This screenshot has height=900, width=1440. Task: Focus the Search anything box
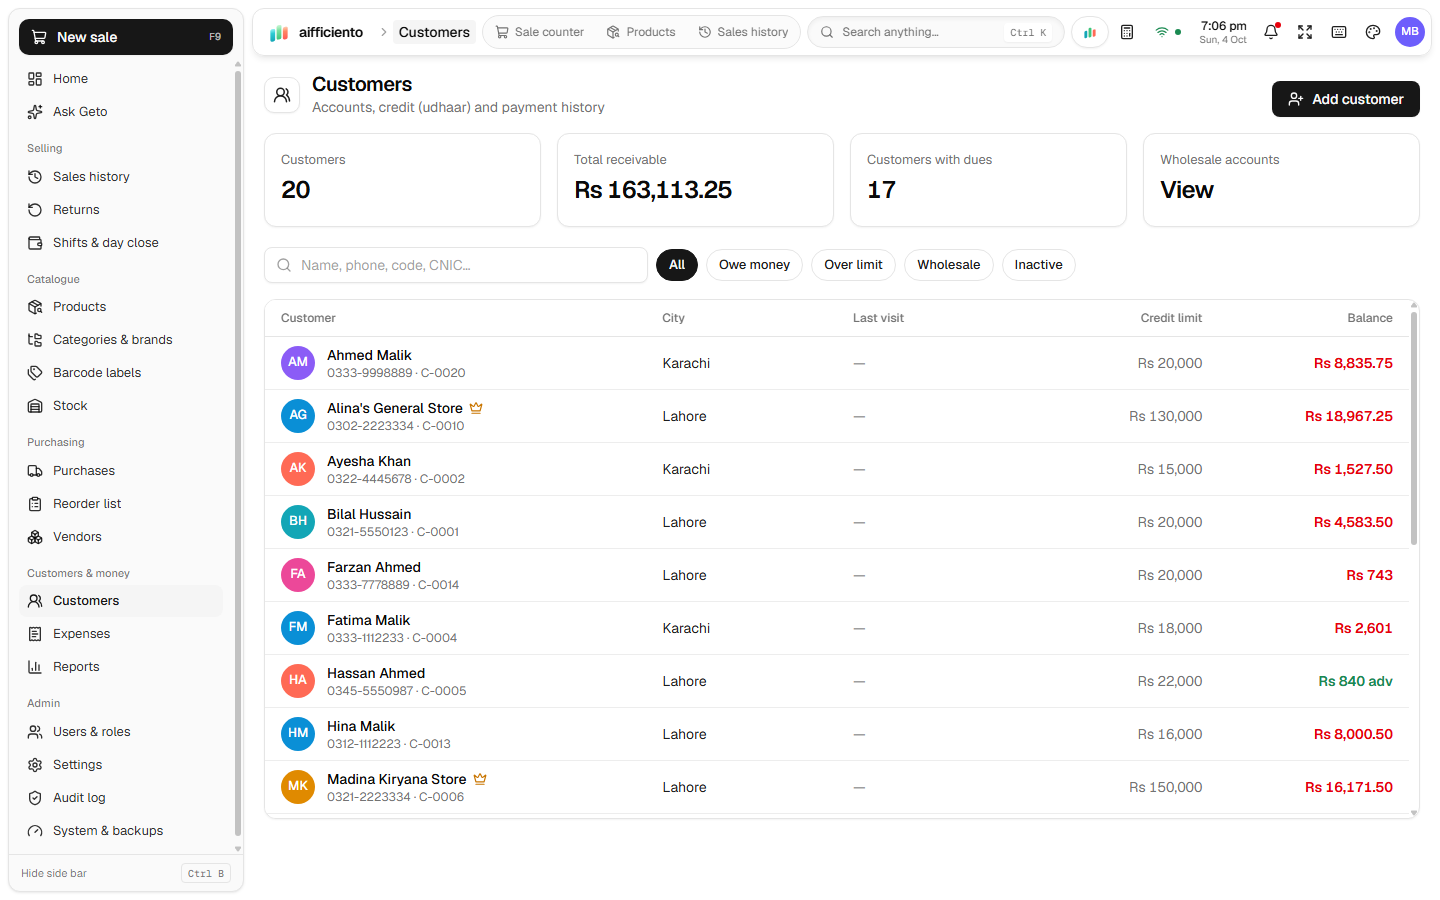tap(936, 32)
